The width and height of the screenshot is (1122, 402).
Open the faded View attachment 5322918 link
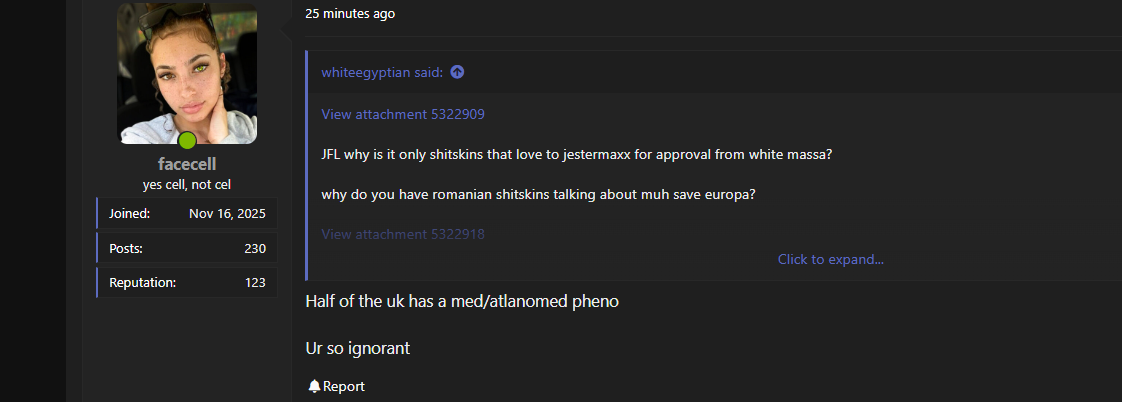tap(403, 234)
